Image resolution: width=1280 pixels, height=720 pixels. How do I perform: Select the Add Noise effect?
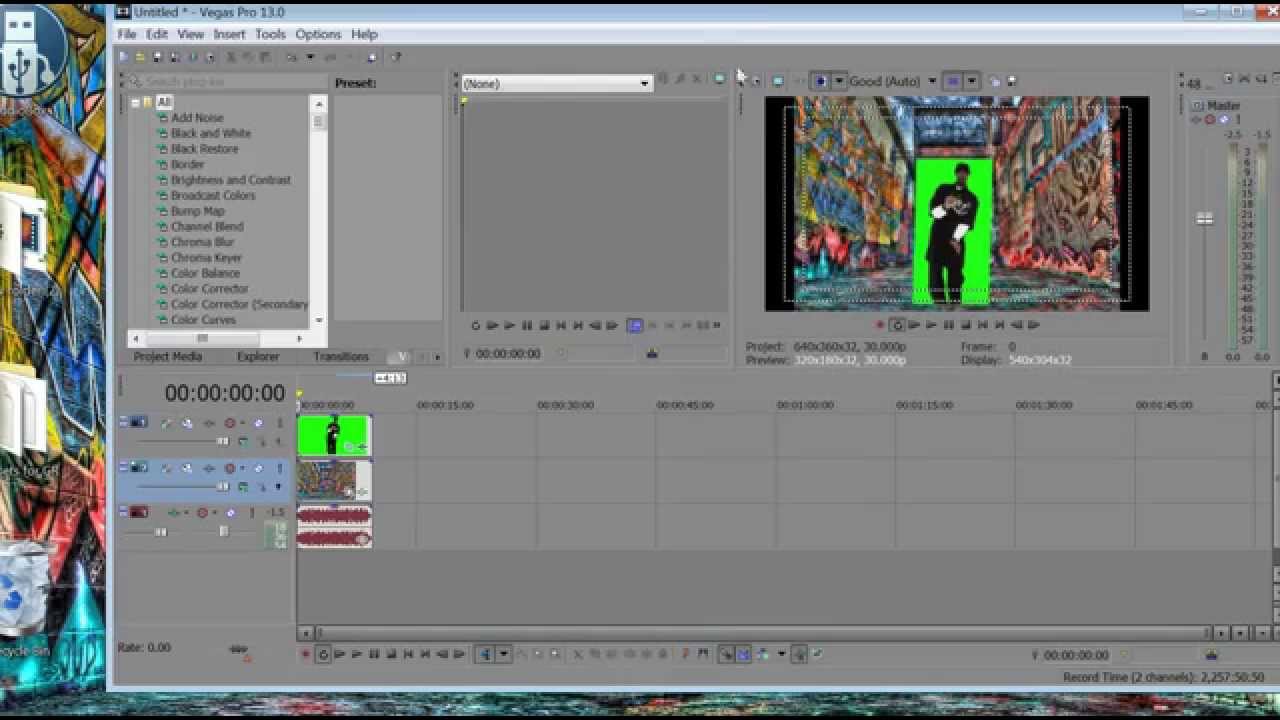[x=197, y=117]
